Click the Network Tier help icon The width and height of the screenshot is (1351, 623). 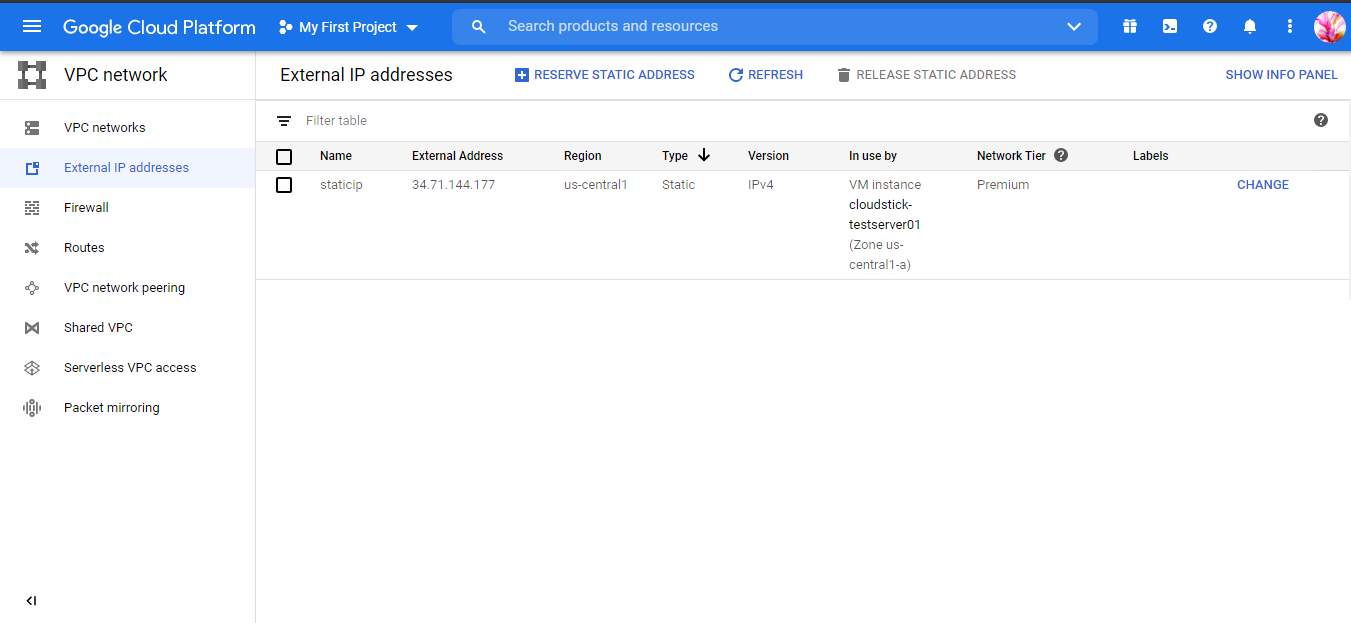[1061, 155]
